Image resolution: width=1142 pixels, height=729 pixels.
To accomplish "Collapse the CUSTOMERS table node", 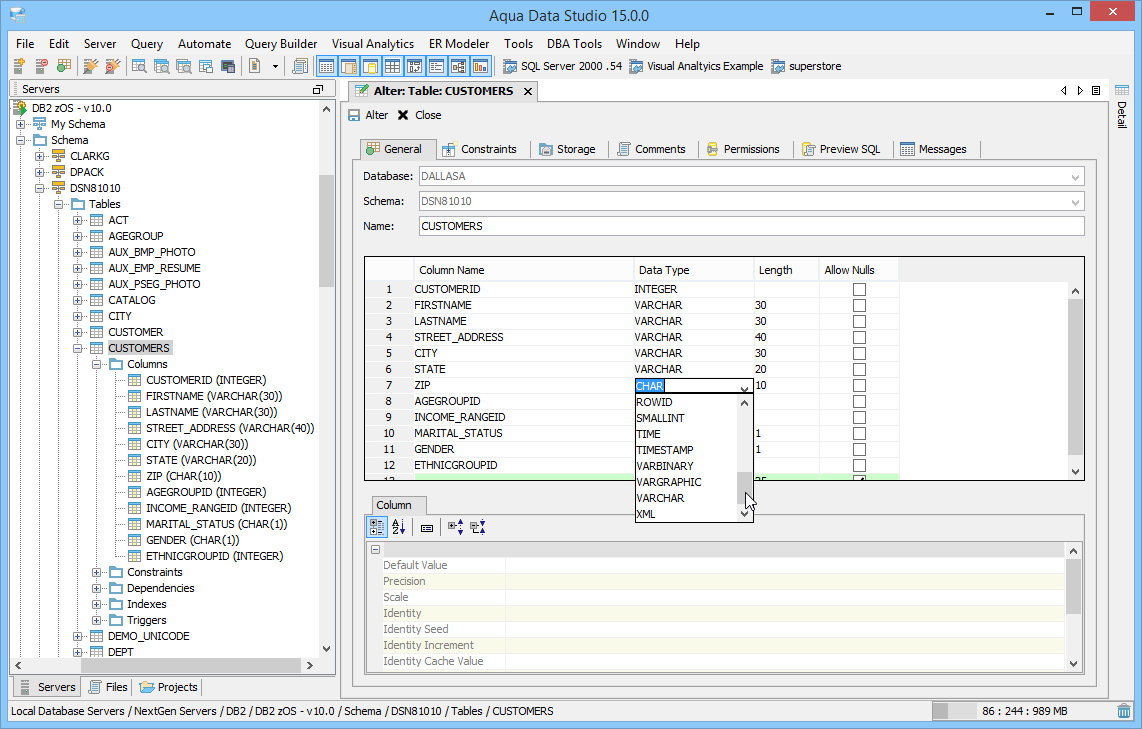I will [x=78, y=349].
